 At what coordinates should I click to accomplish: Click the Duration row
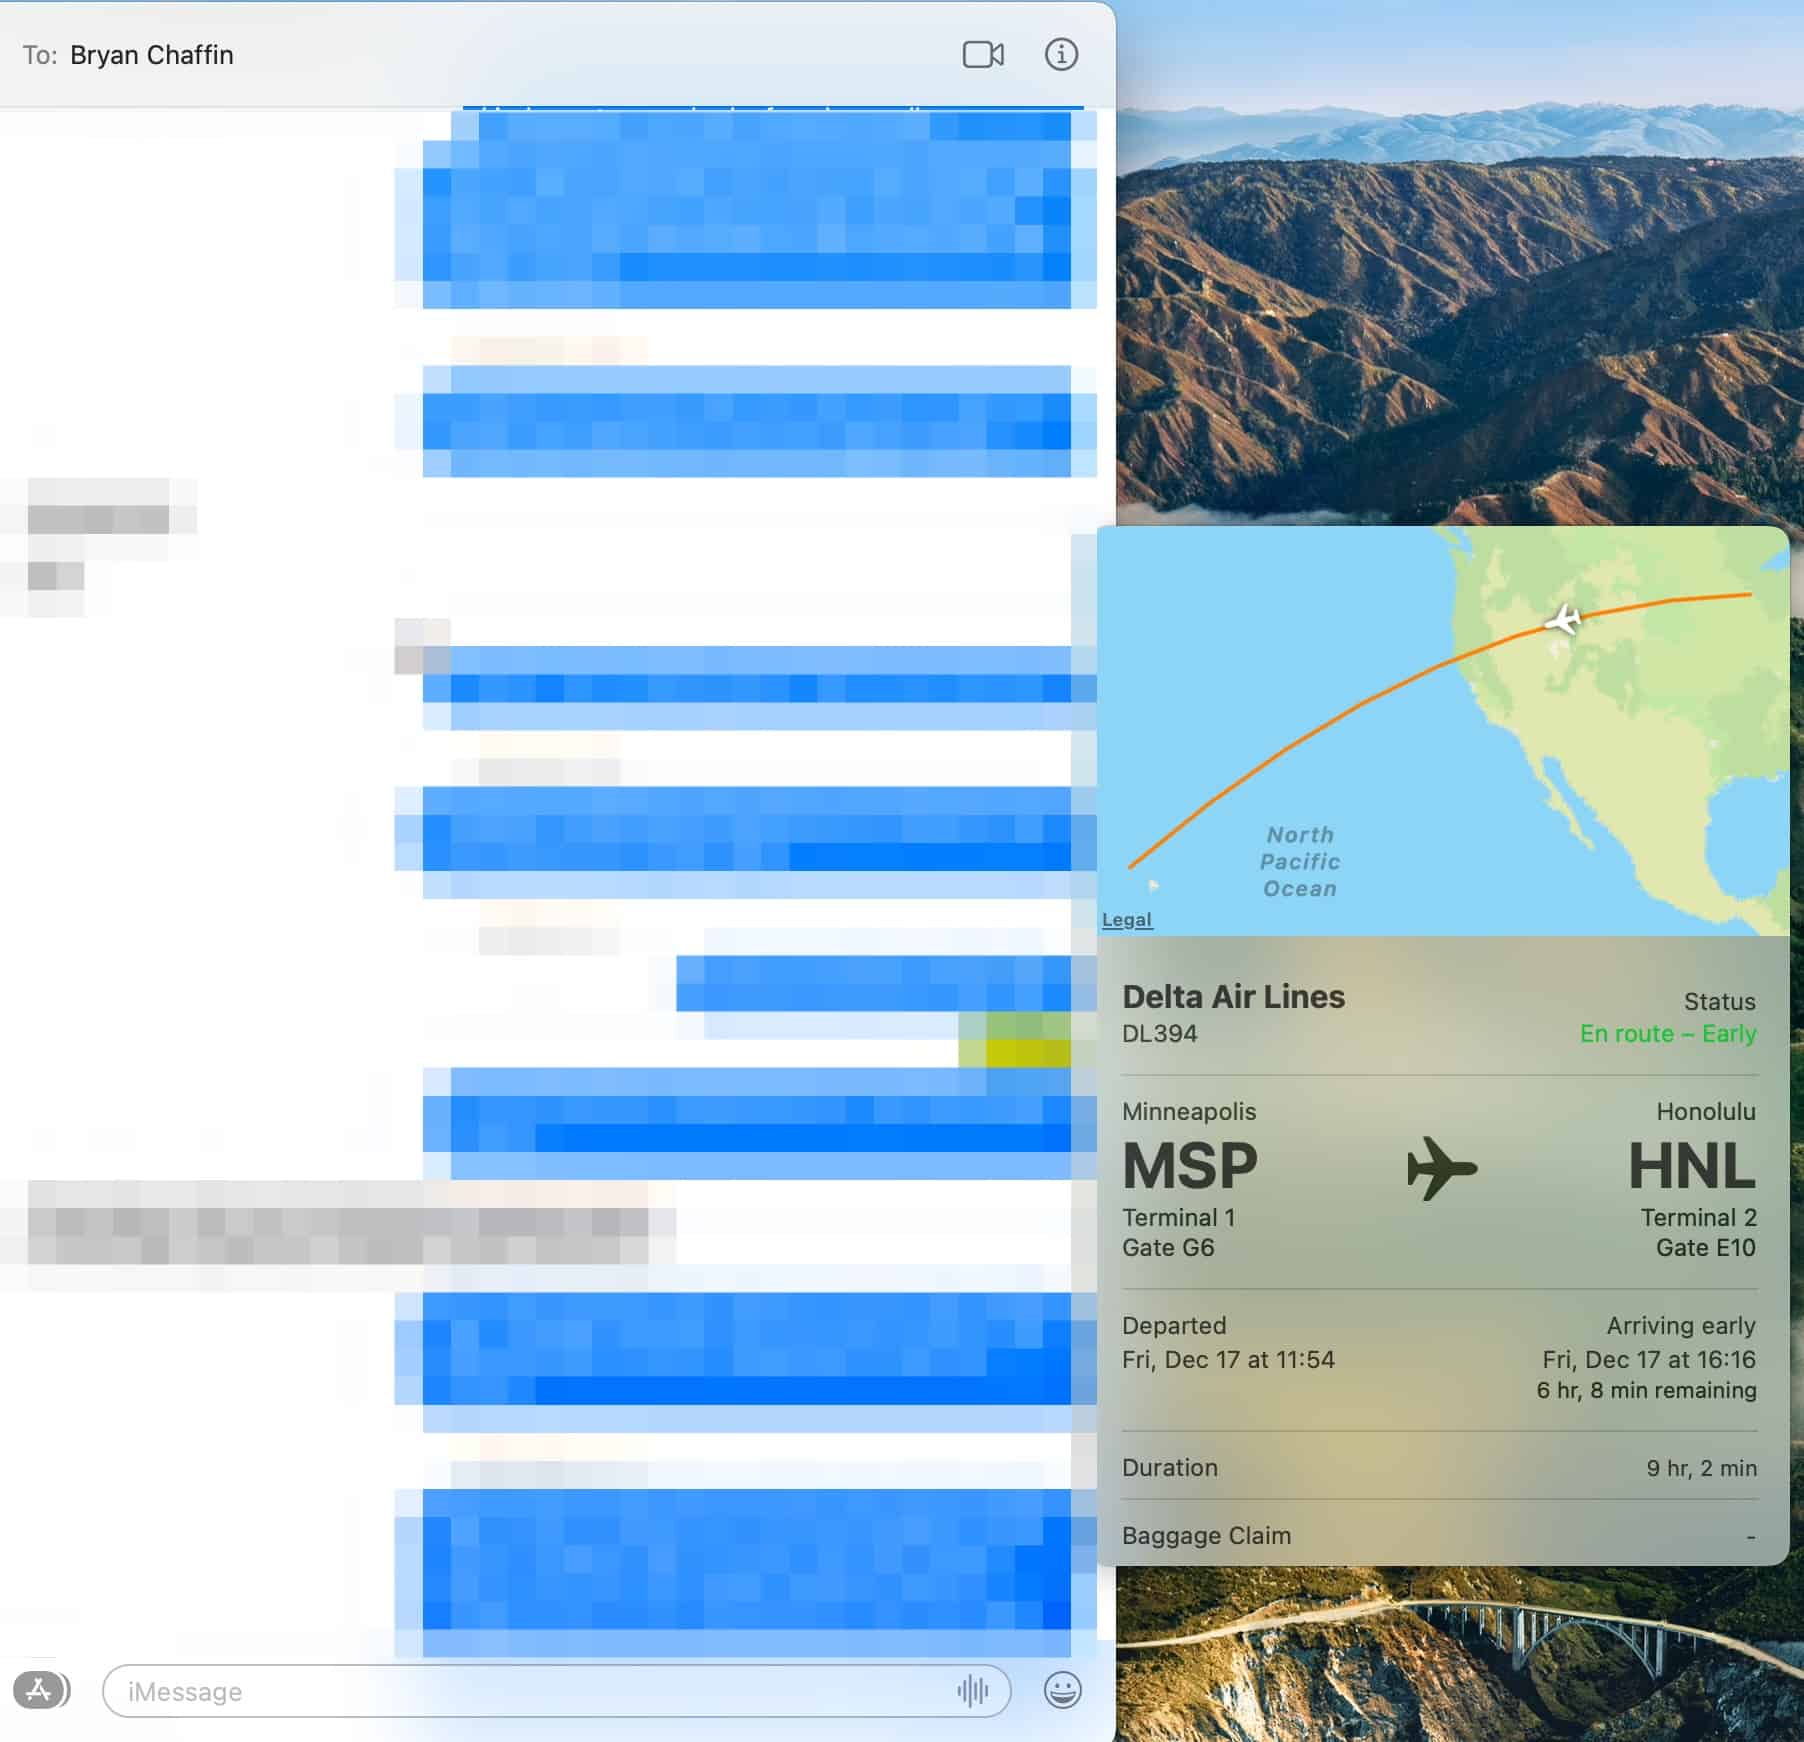[1439, 1467]
